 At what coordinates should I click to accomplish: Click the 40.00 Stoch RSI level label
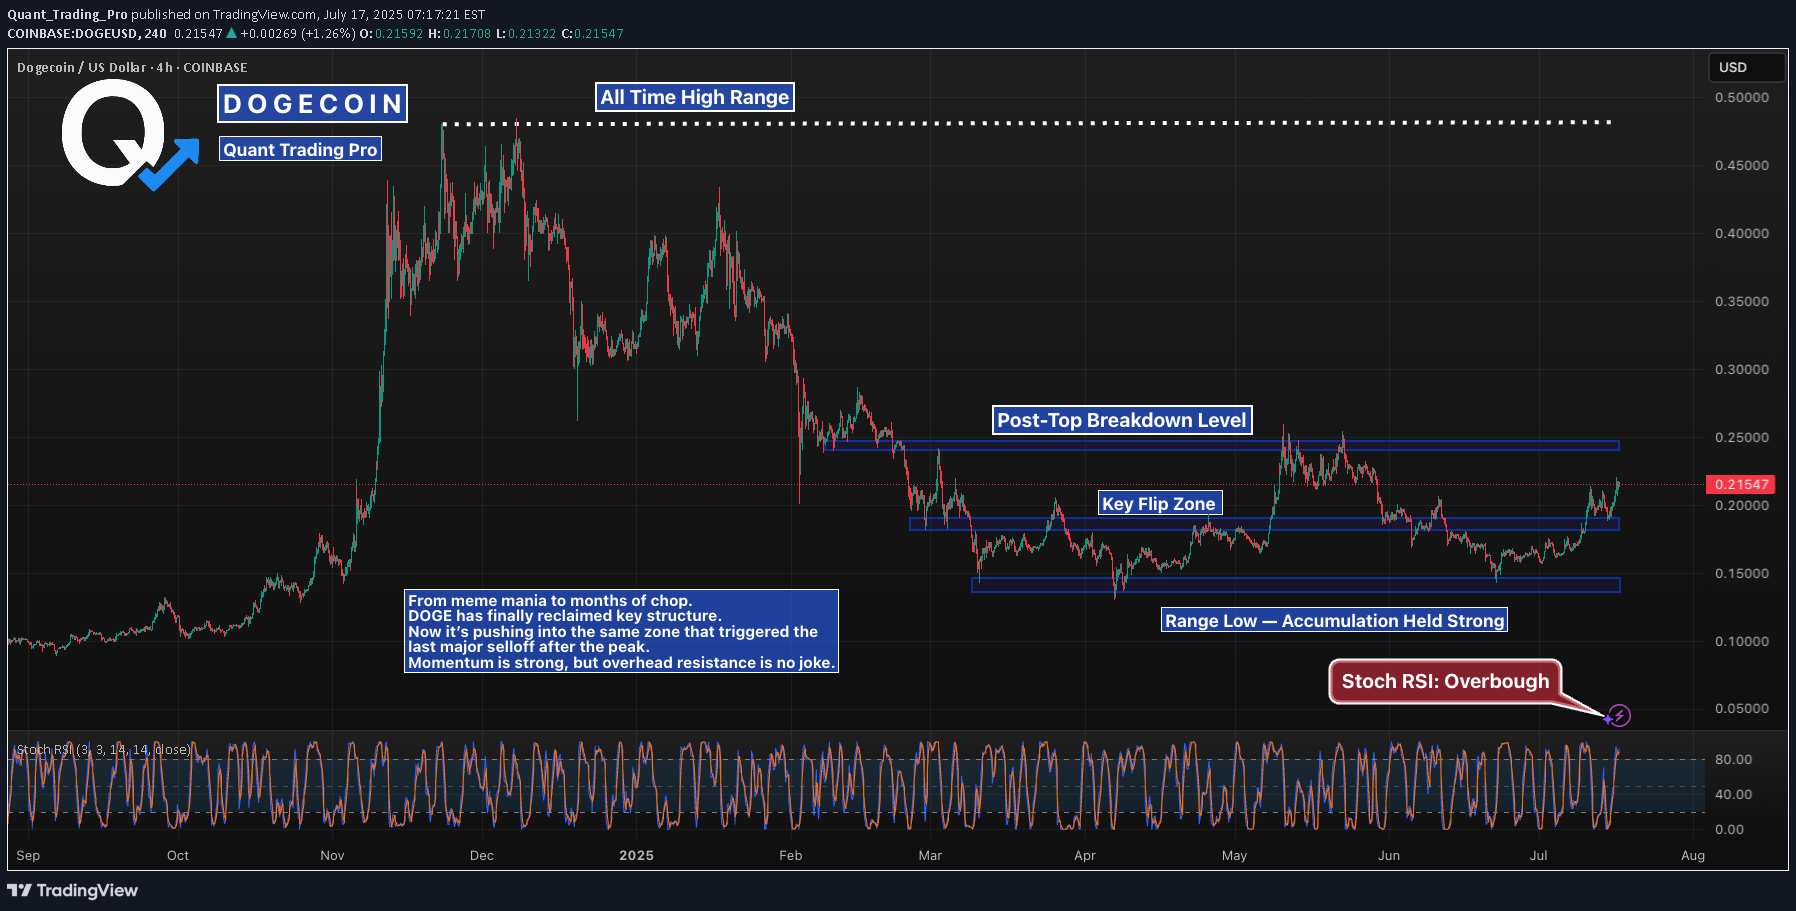coord(1733,794)
